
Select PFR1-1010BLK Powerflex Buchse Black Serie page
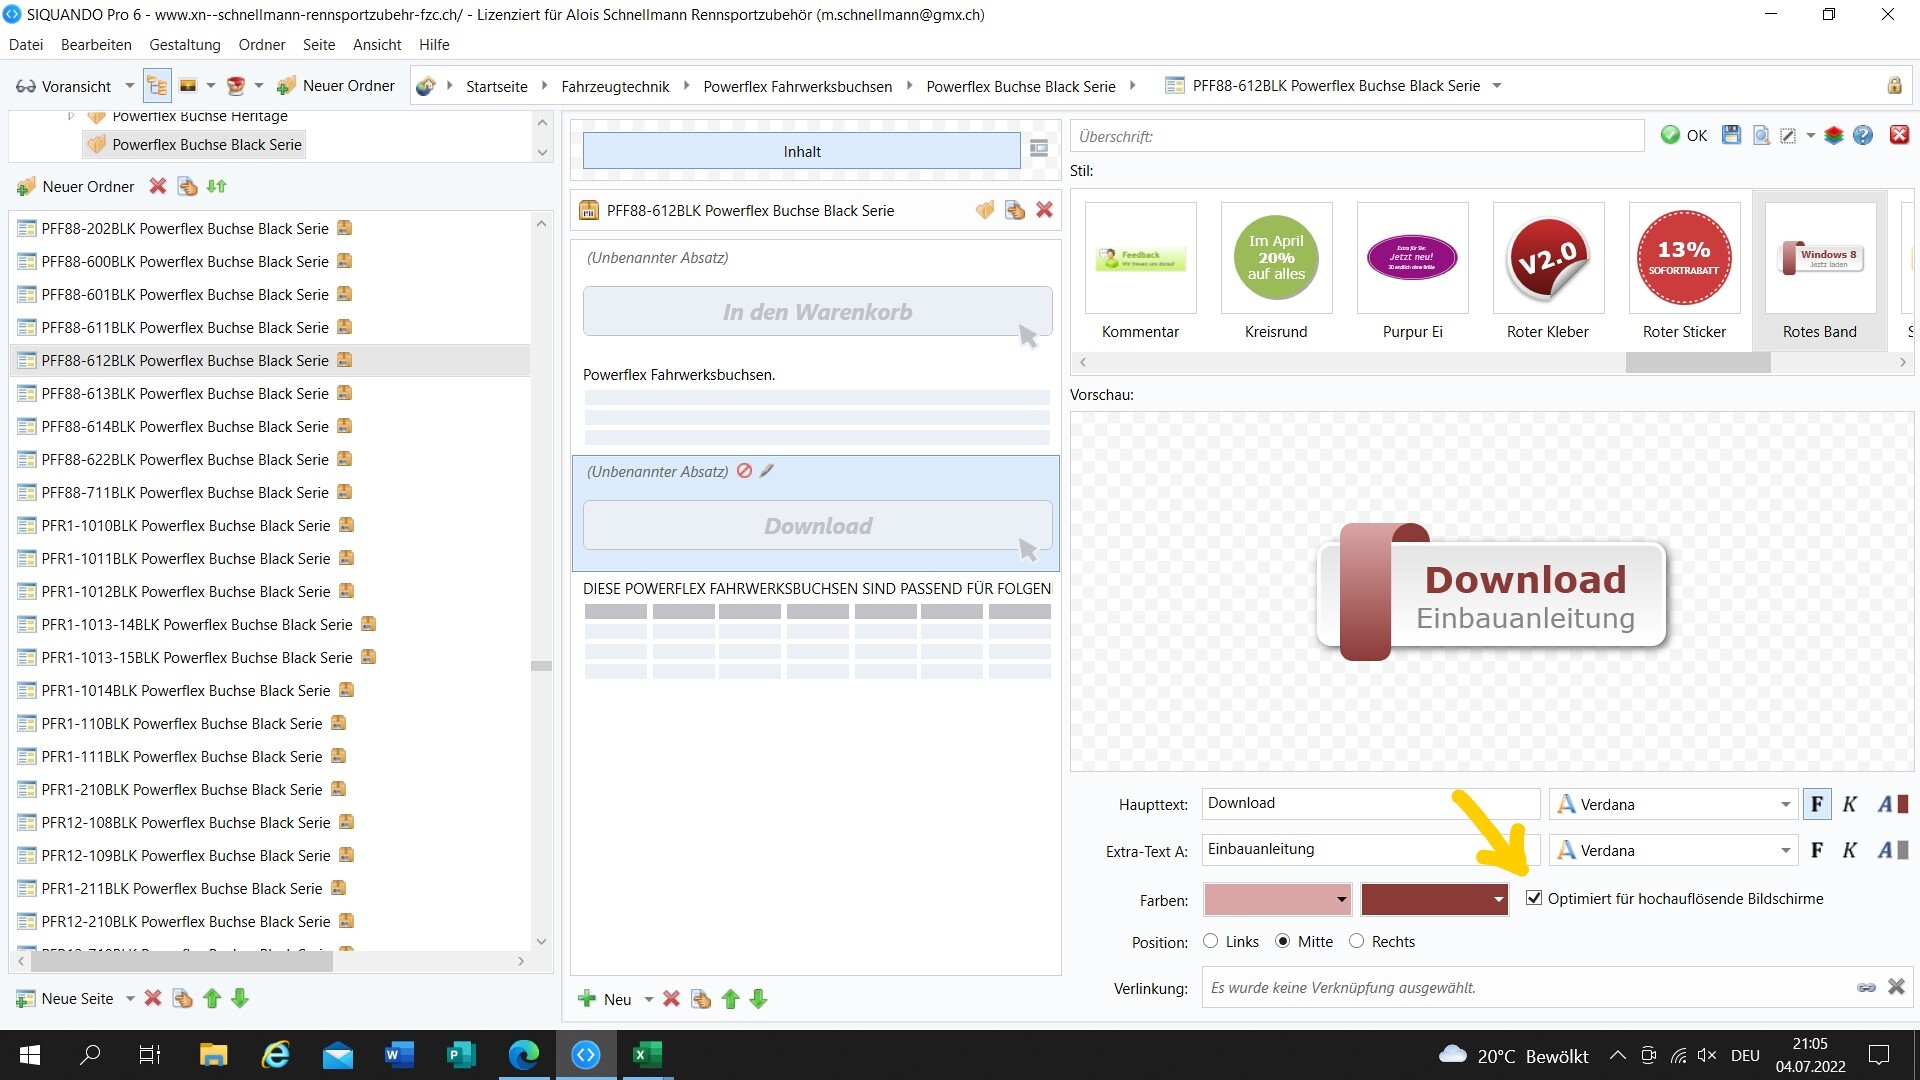click(x=186, y=525)
